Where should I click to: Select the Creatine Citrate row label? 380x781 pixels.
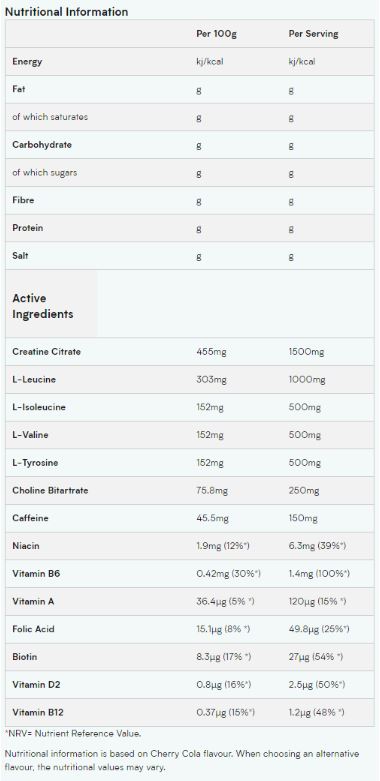tap(46, 352)
